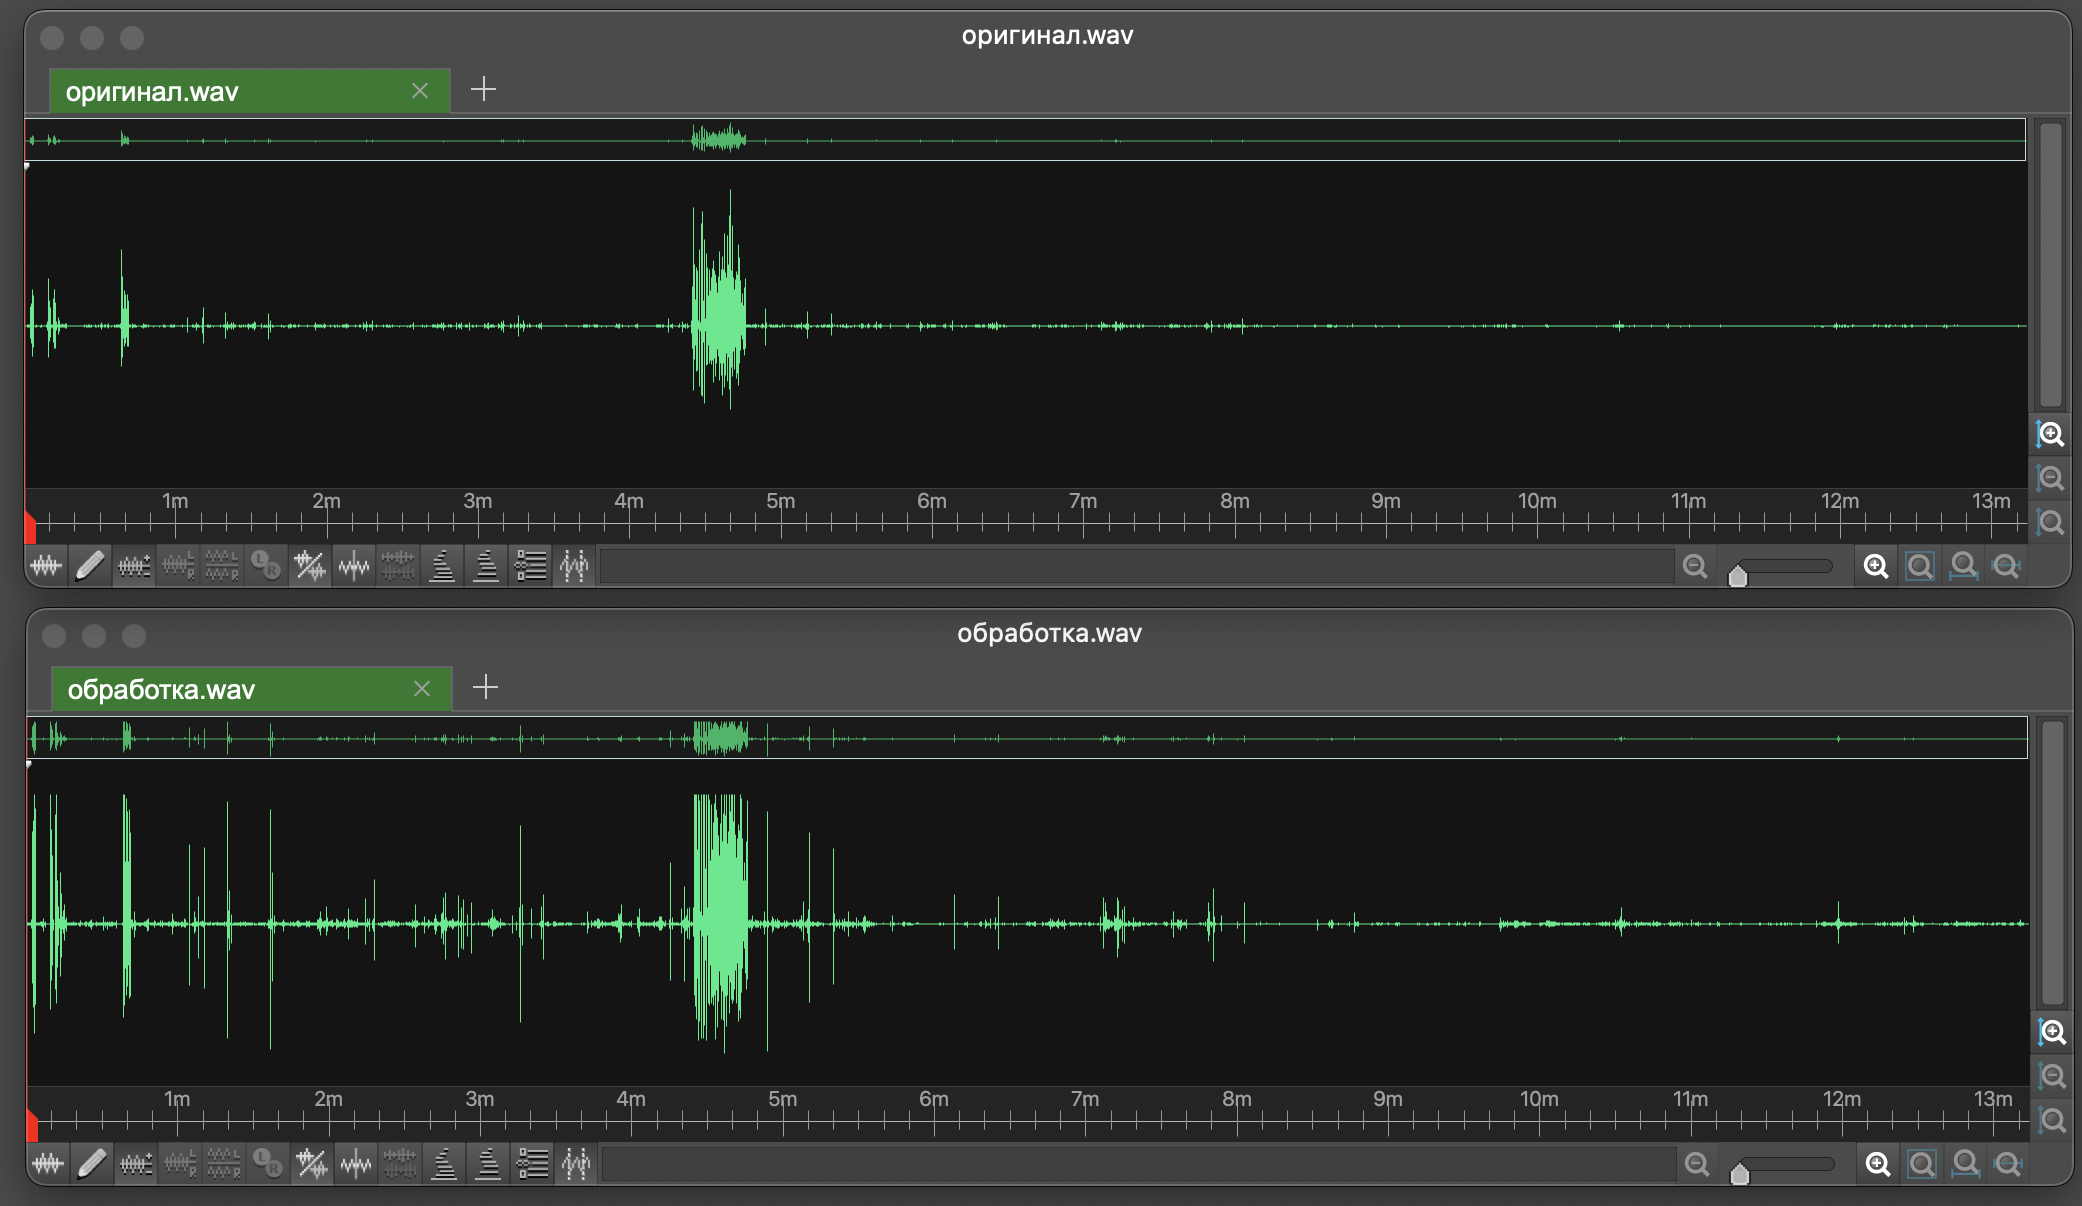Click horizontal zoom in magnifier in оригинал.wav
Screen dimensions: 2082x1206
pos(1876,567)
